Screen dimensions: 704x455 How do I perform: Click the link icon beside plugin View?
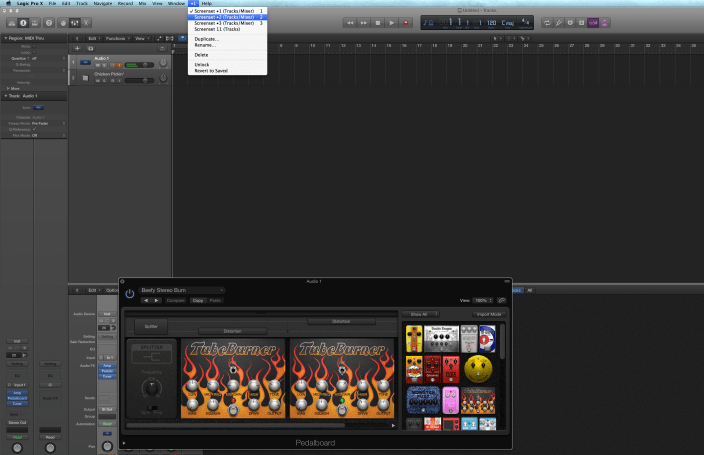pos(501,300)
